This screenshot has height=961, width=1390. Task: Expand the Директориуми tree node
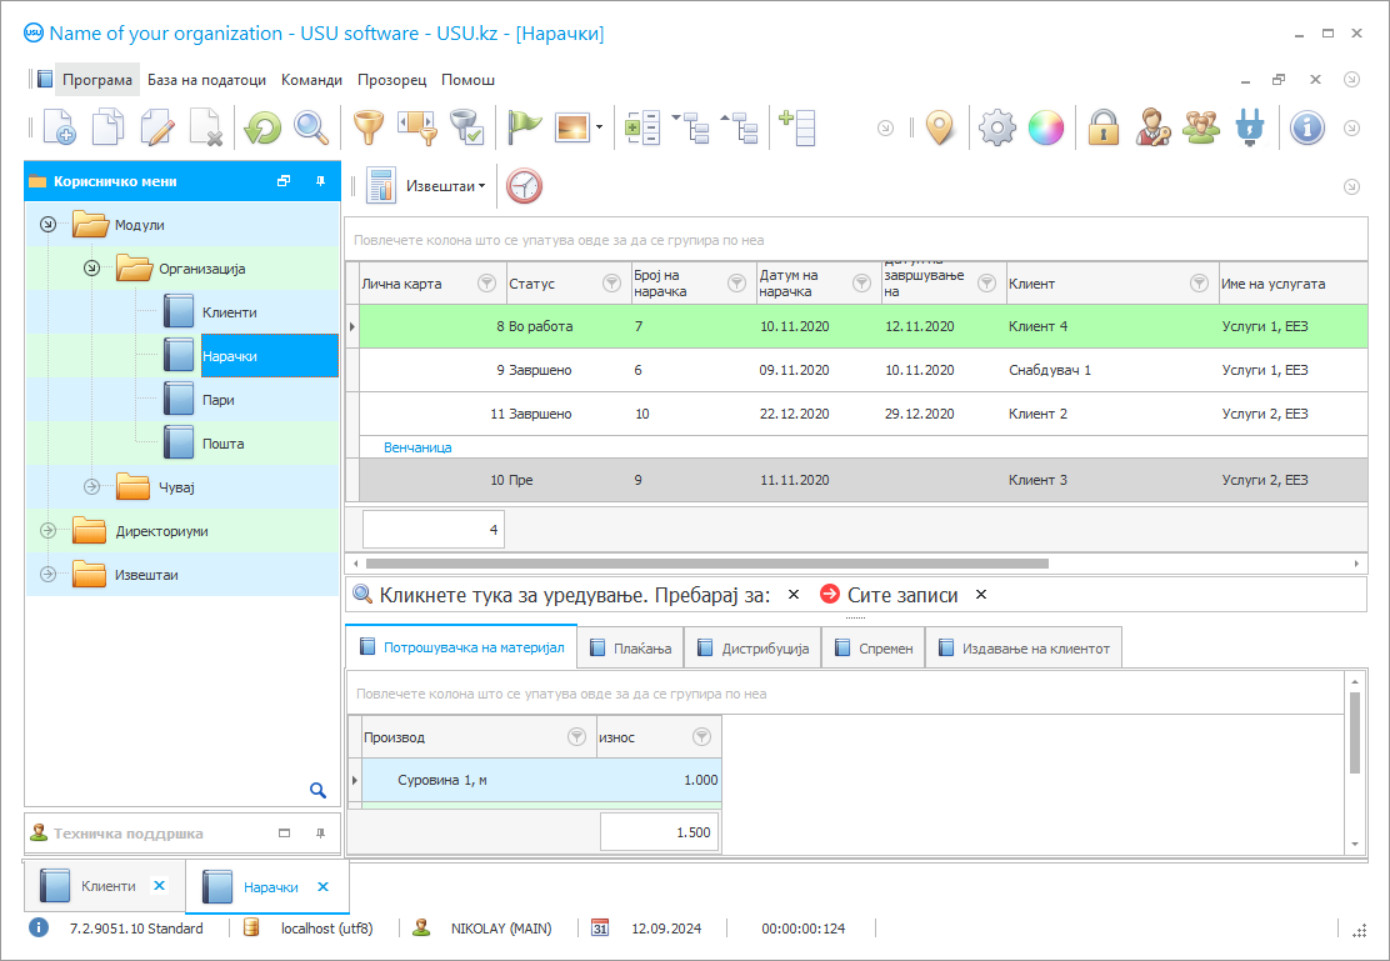(48, 530)
